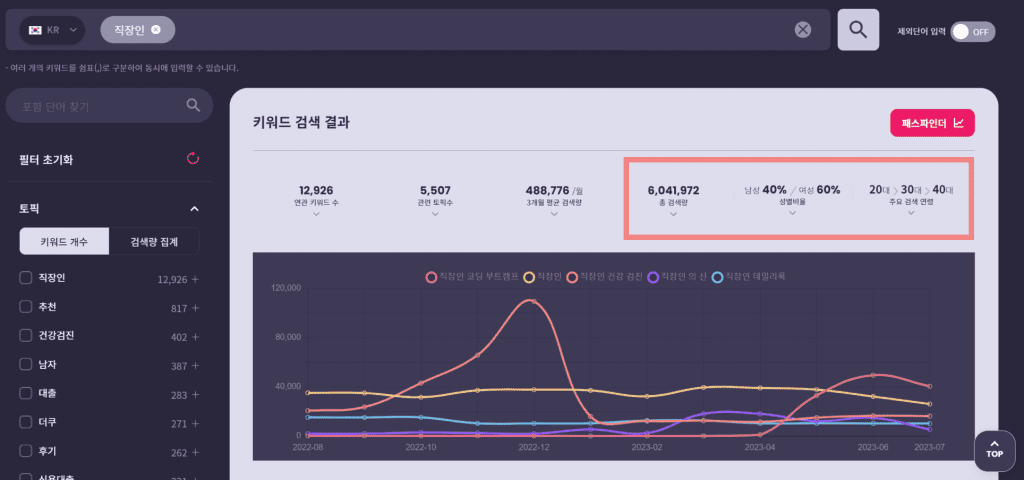Click the plus icon next to 817
This screenshot has width=1024, height=480.
pyautogui.click(x=195, y=308)
